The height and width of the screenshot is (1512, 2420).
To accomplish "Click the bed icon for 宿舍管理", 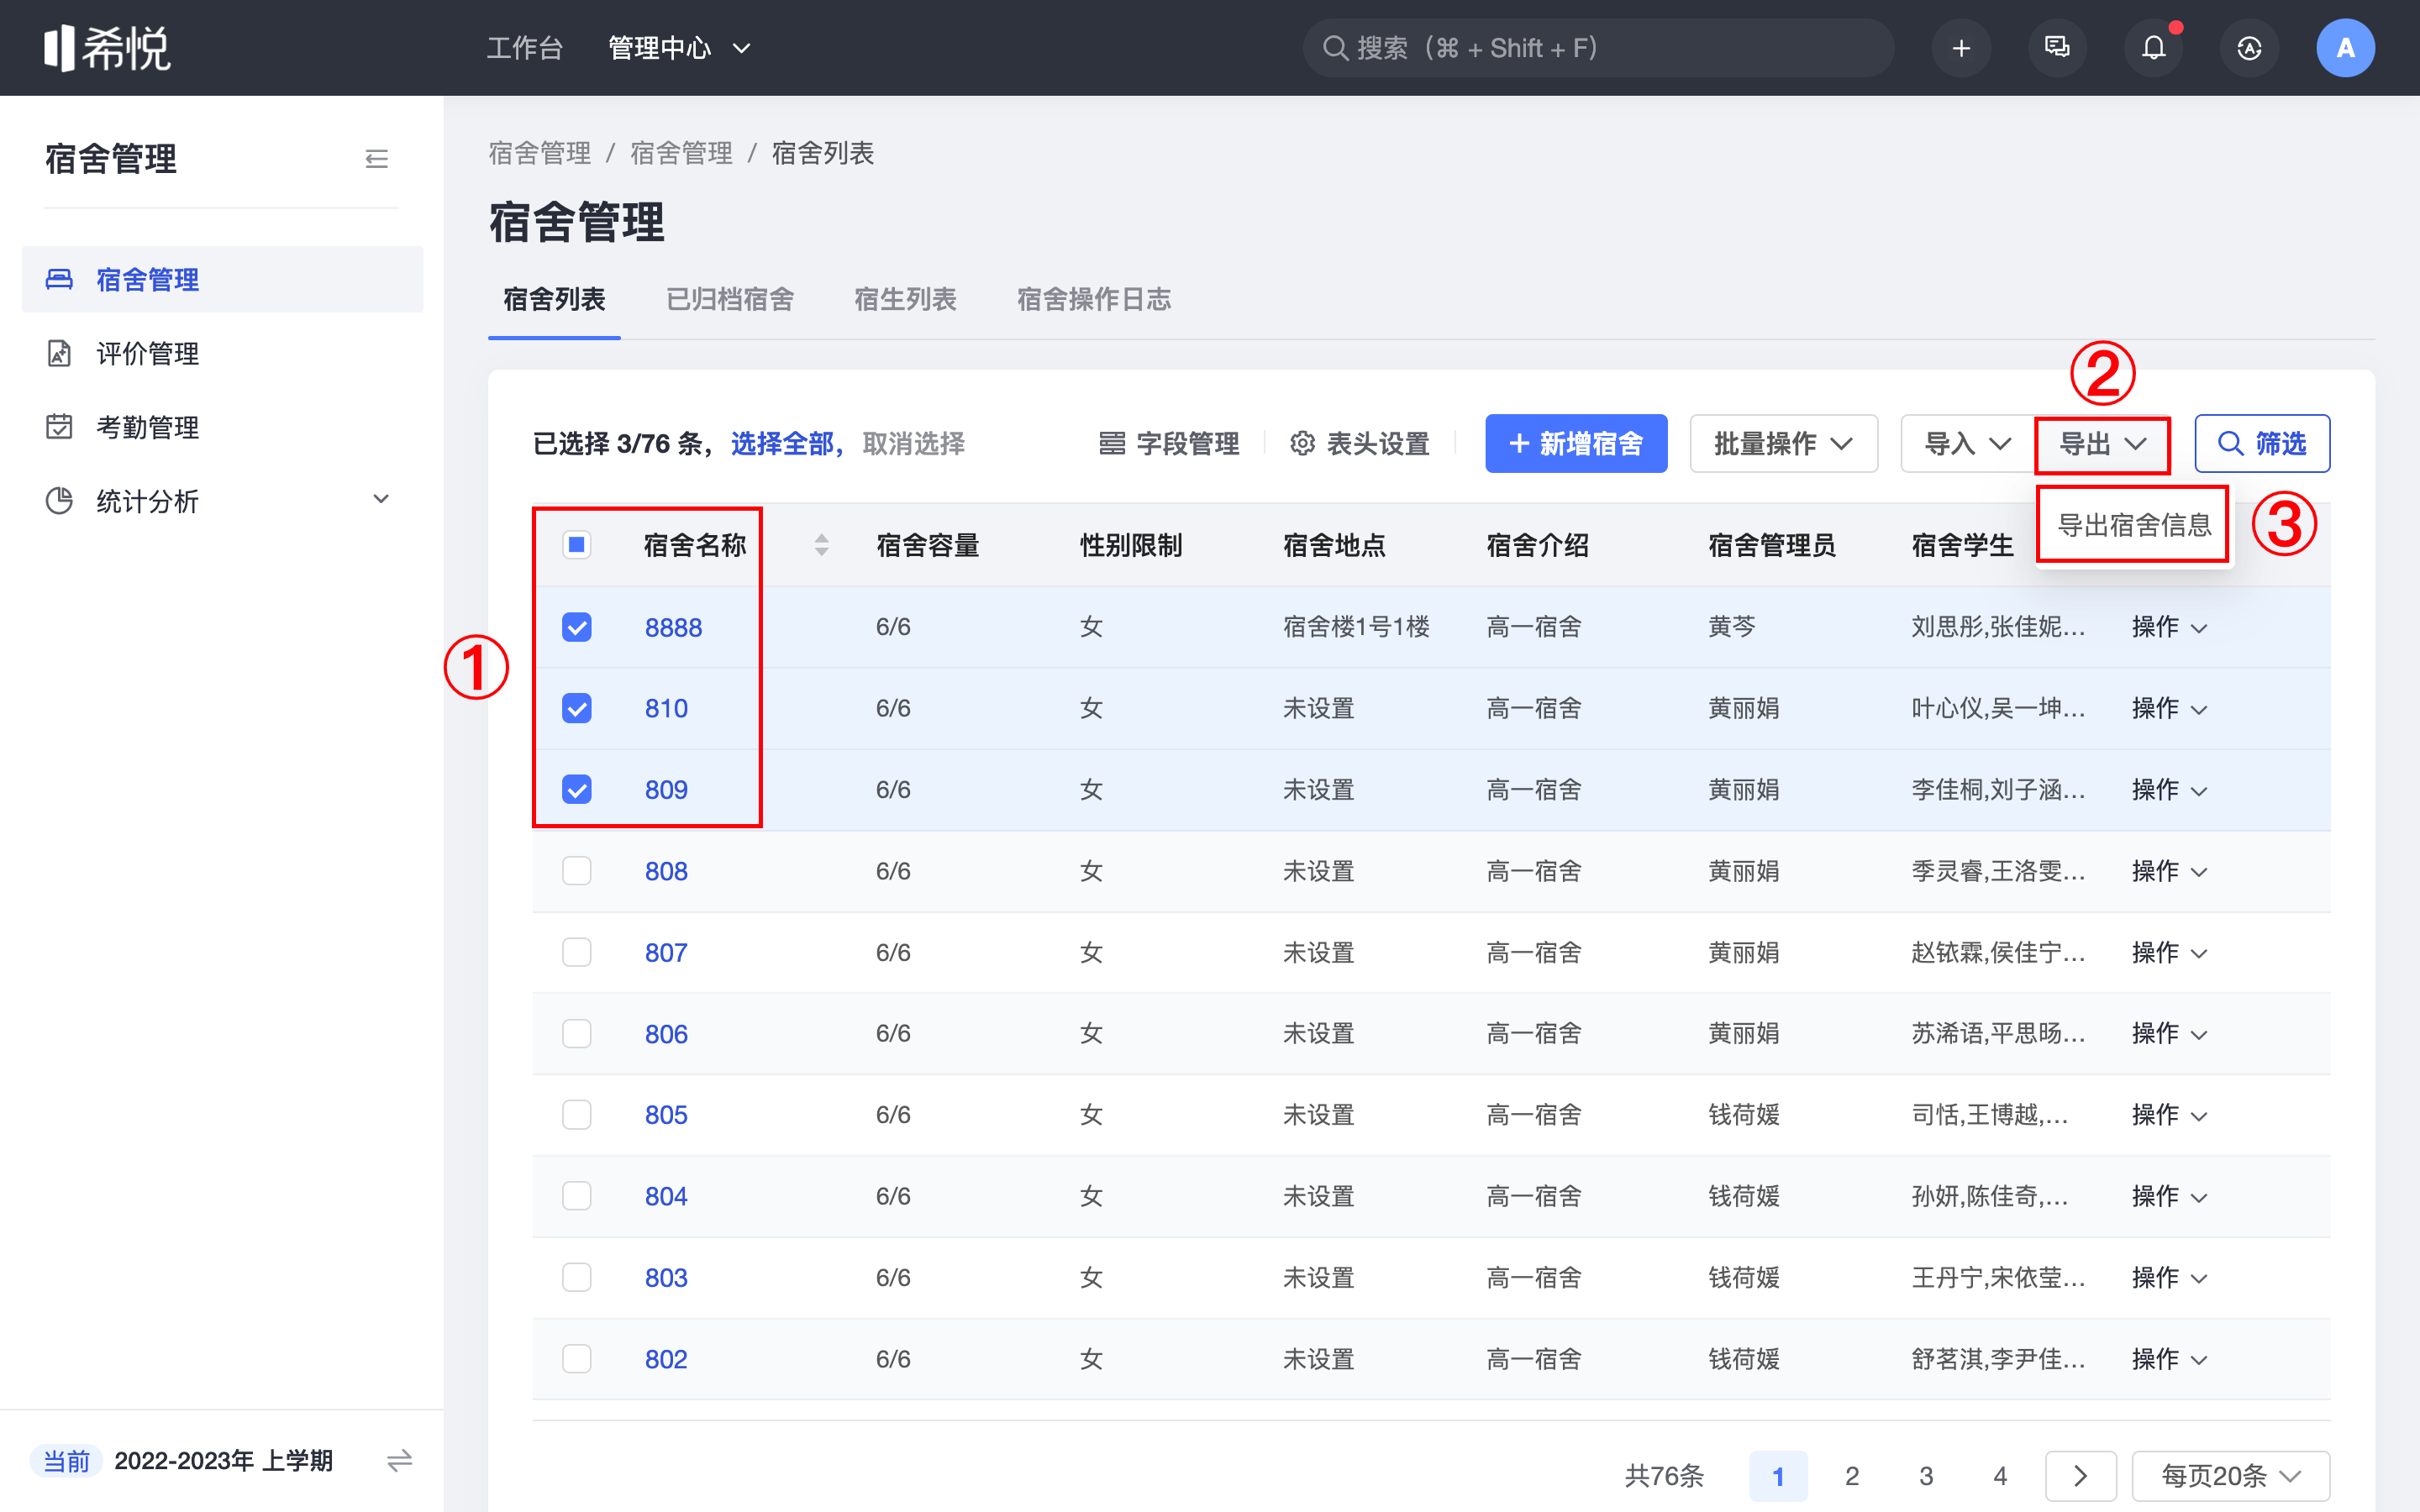I will pyautogui.click(x=59, y=279).
